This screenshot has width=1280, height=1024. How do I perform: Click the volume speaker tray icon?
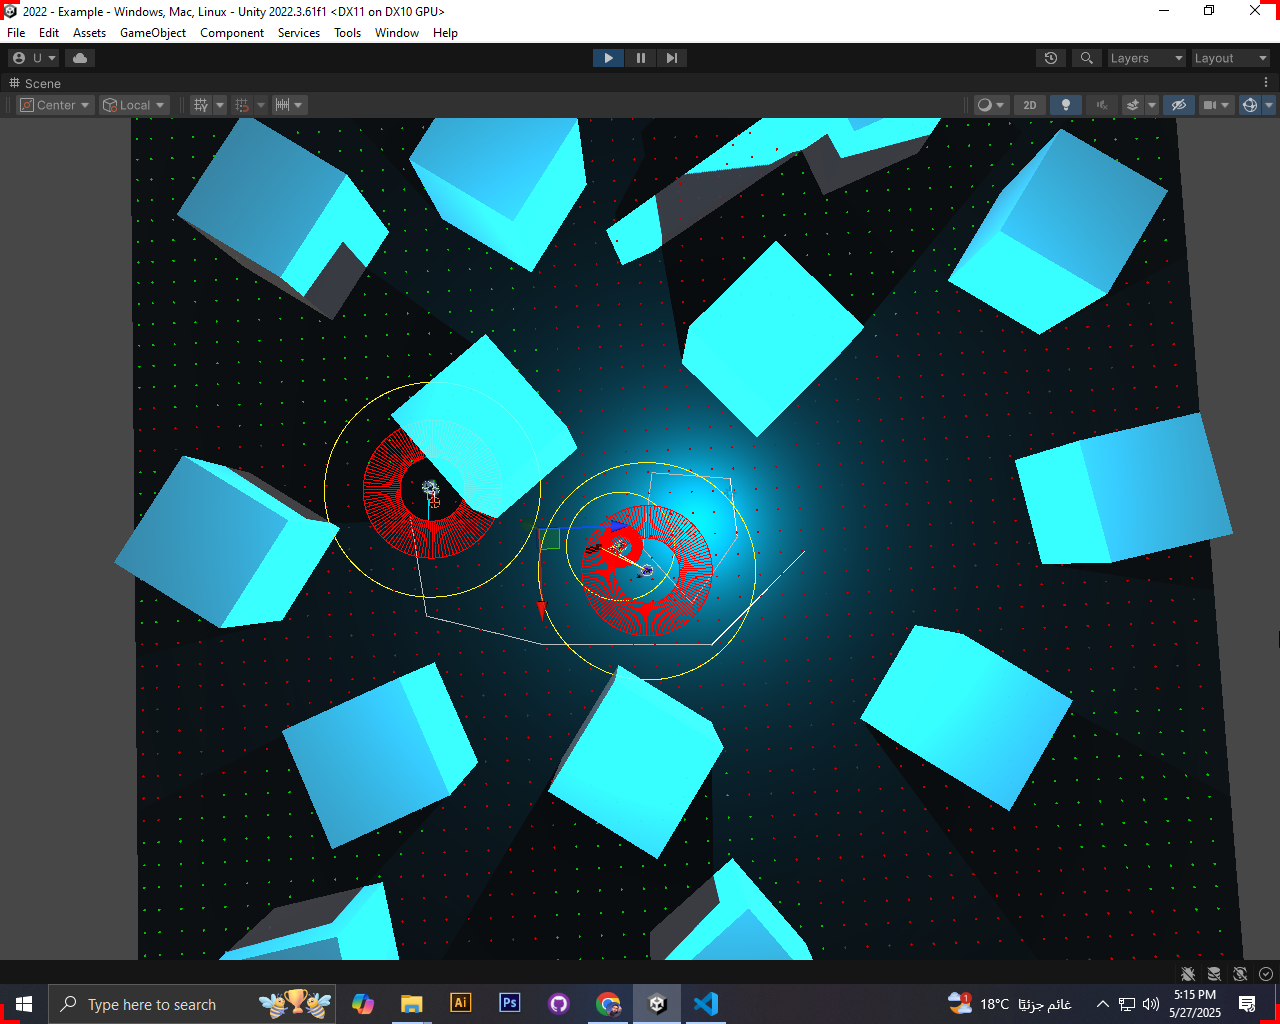[x=1151, y=1004]
